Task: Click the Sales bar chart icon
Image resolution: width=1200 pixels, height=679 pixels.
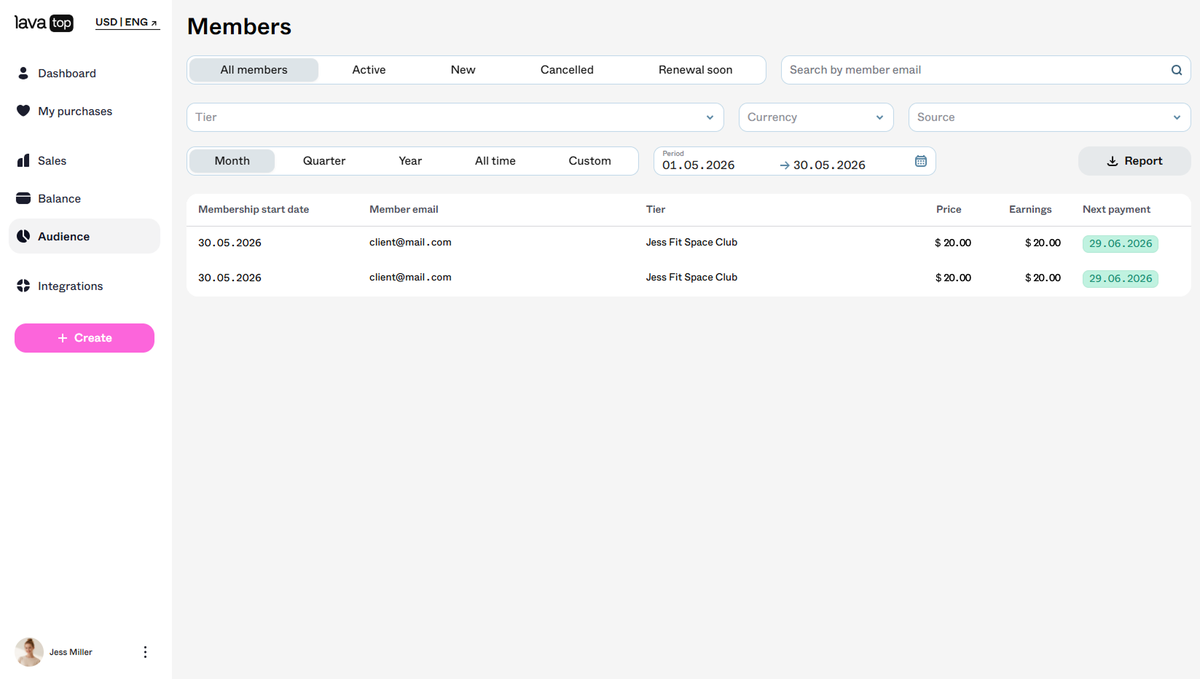Action: [x=23, y=160]
